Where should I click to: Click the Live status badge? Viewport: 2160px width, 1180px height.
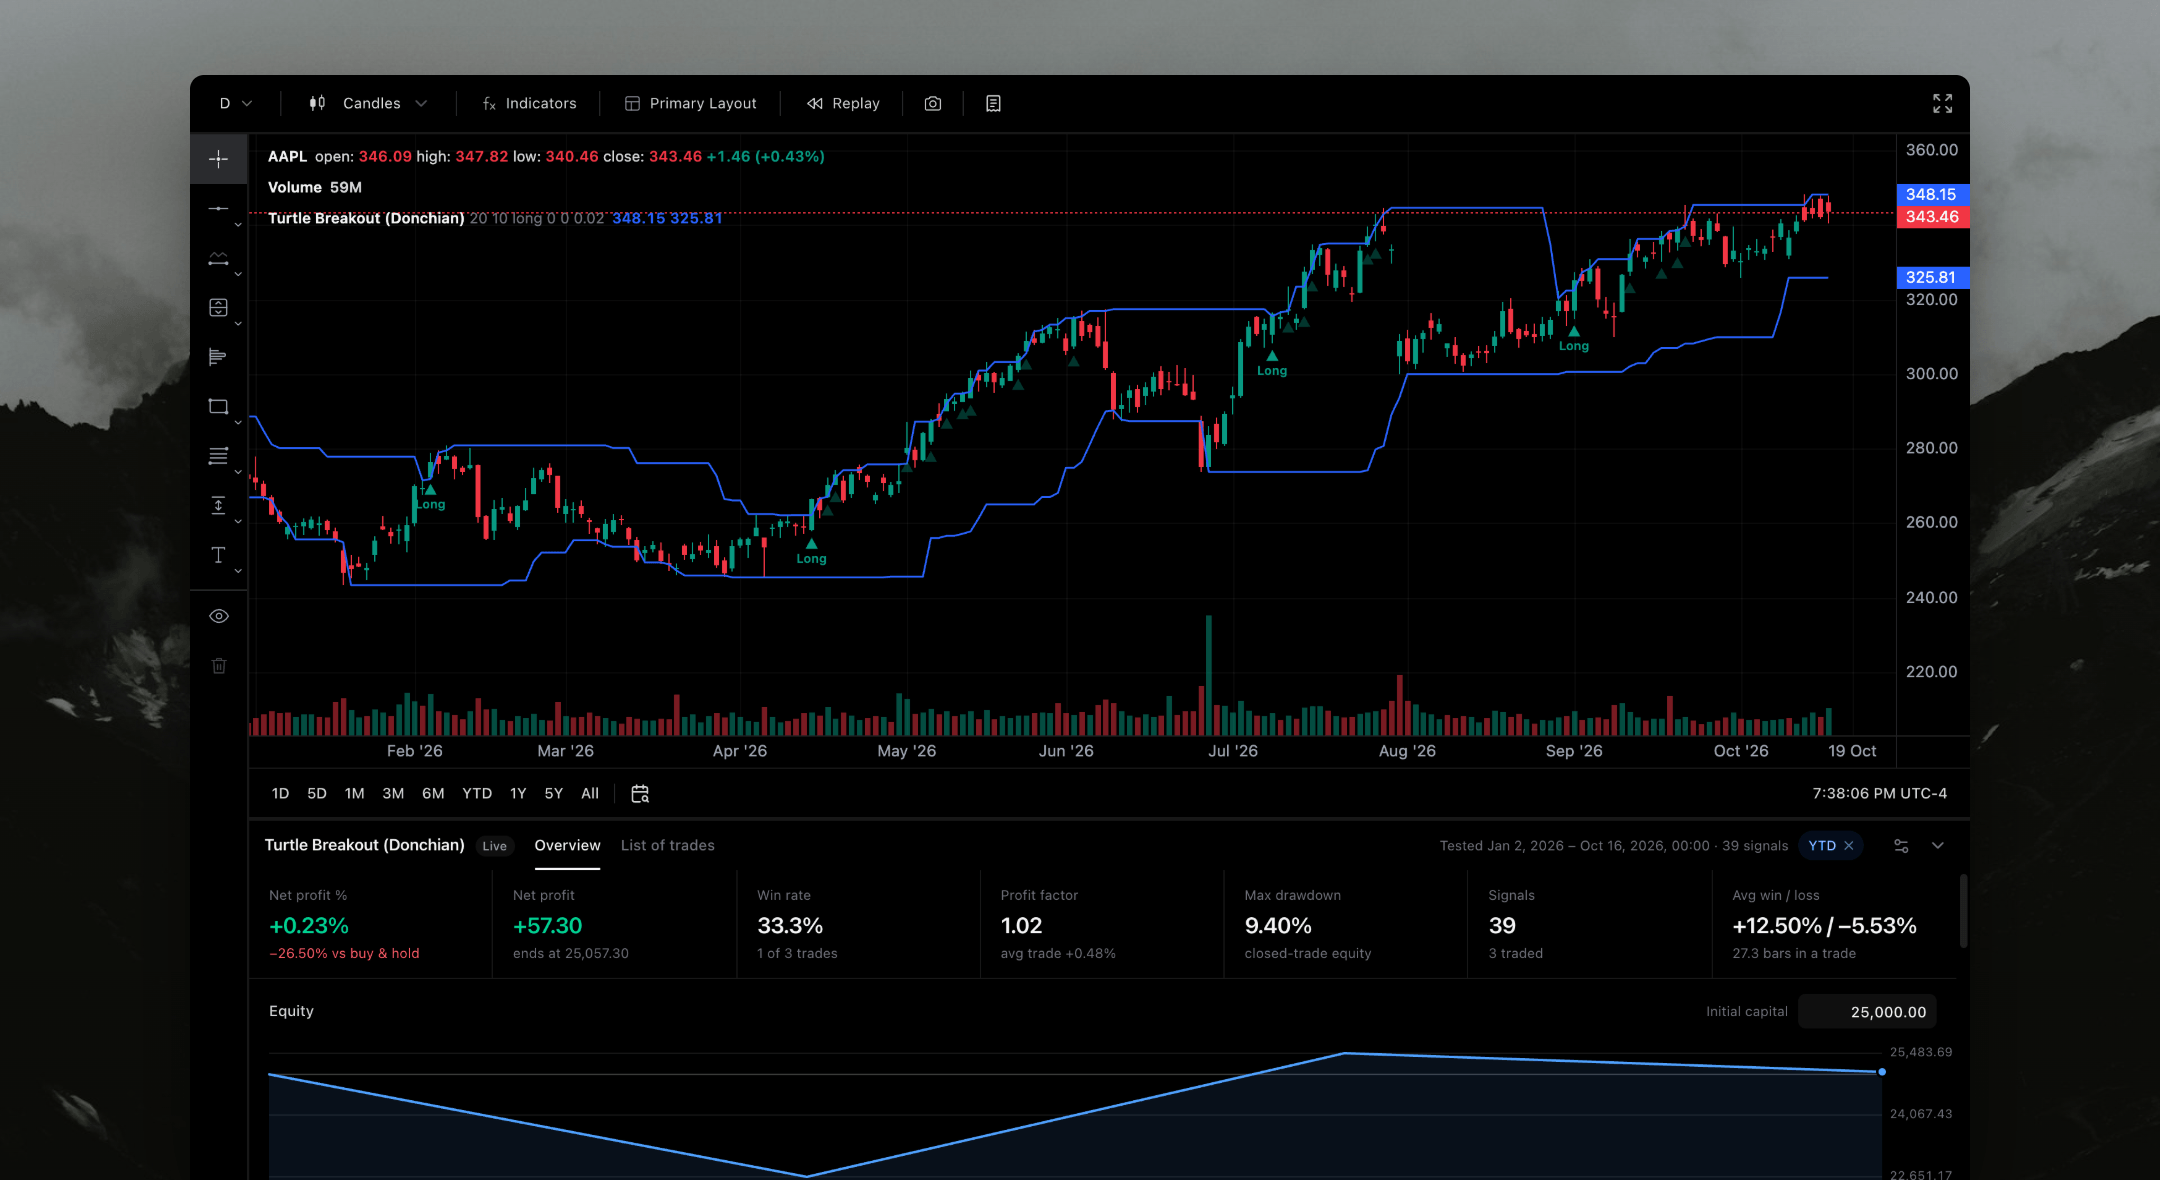click(494, 846)
